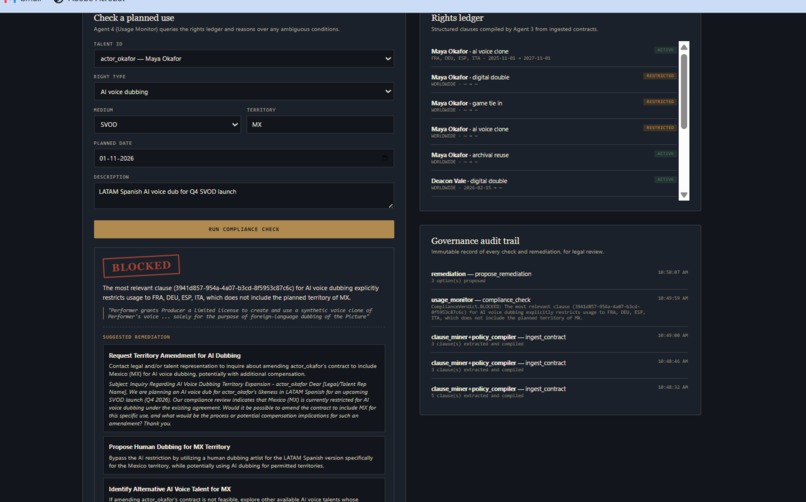Click the Governance audit trail heading
The height and width of the screenshot is (502, 806).
tap(475, 240)
